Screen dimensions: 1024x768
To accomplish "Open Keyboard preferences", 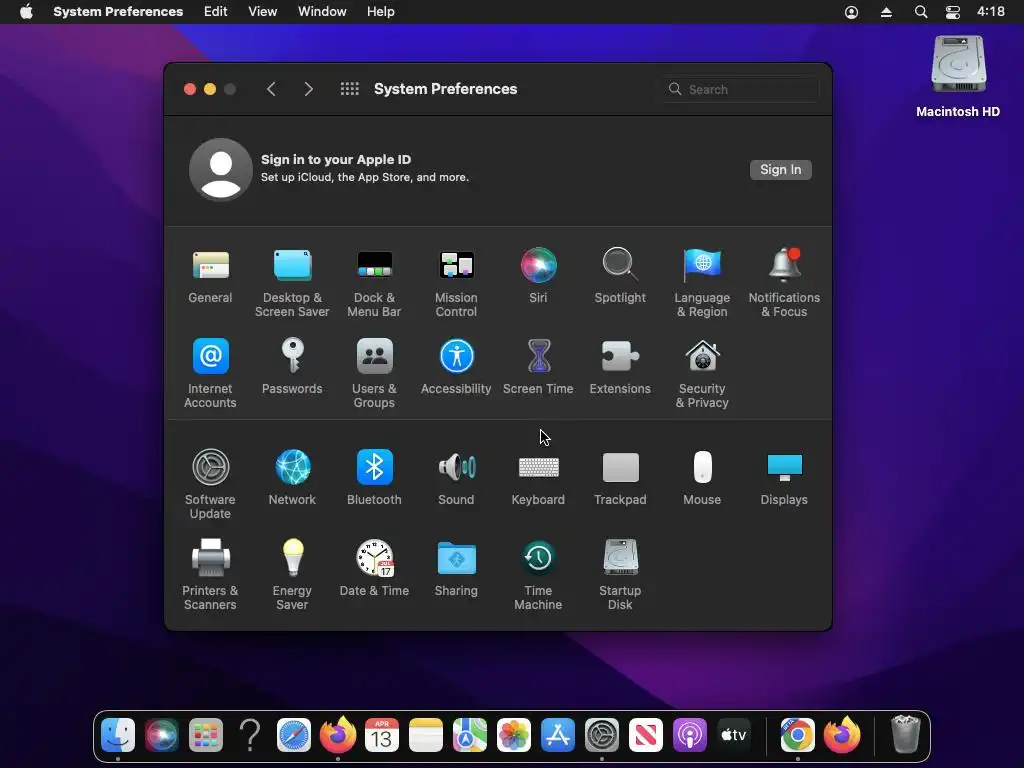I will (x=538, y=467).
